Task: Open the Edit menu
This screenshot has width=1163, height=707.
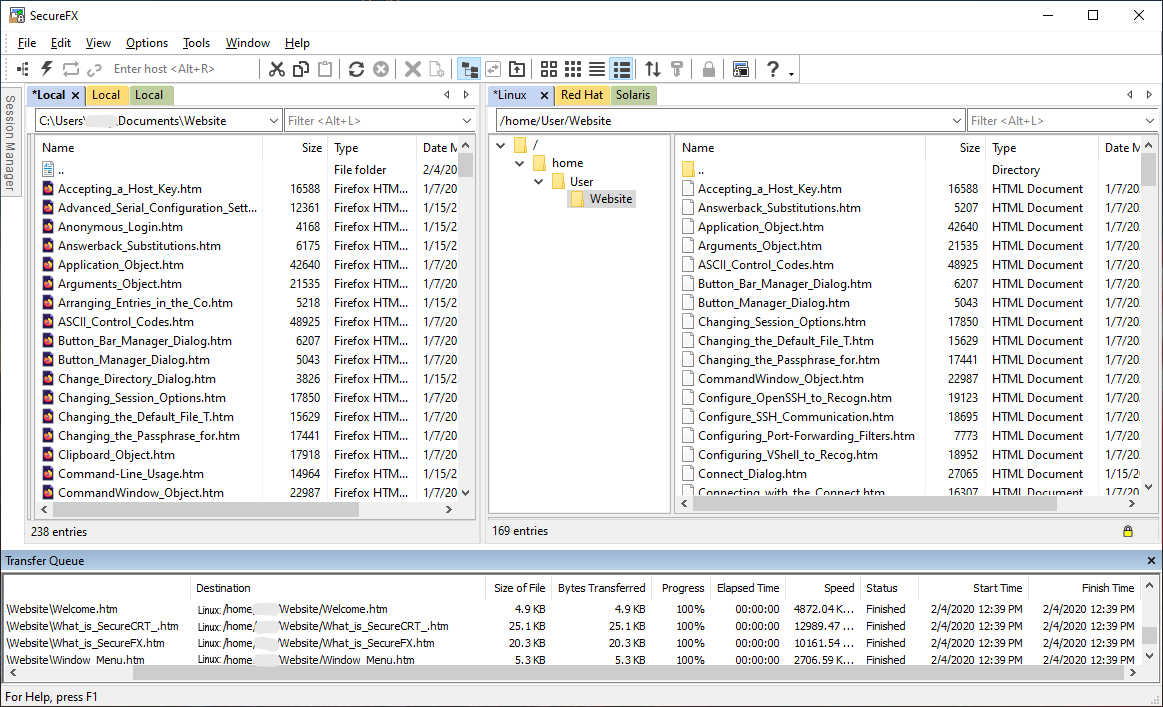Action: tap(61, 43)
